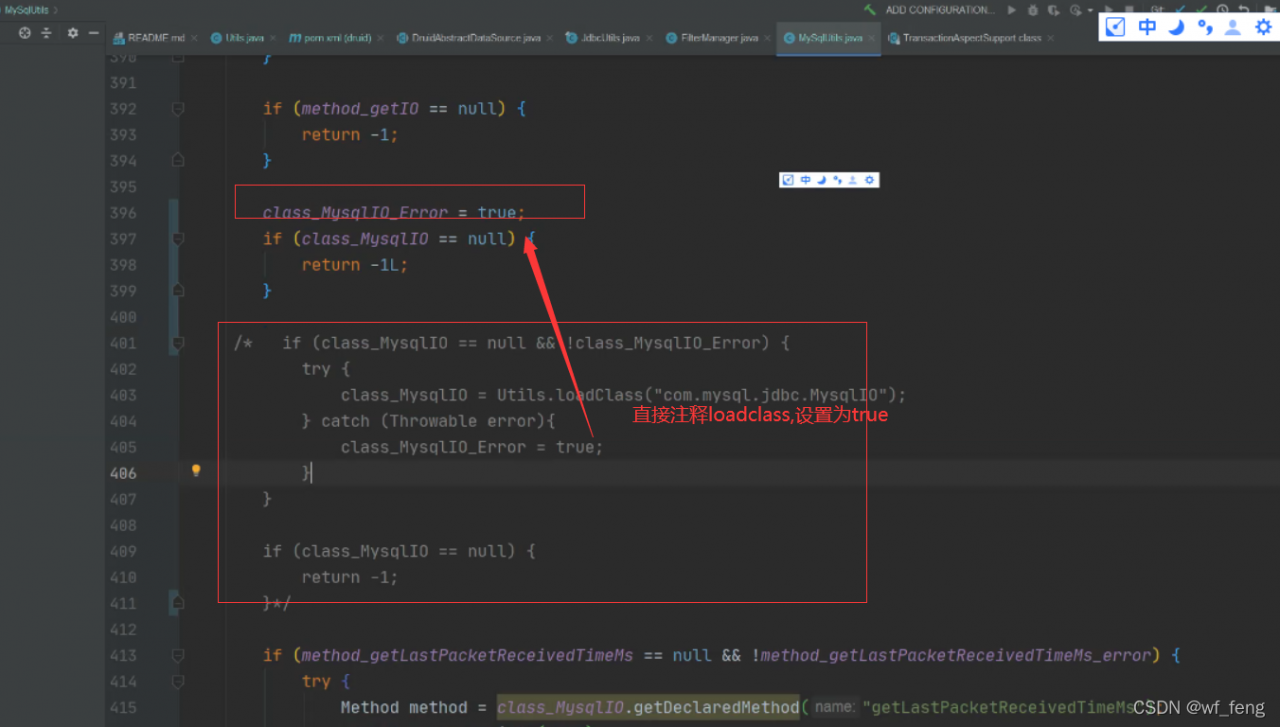Close the README.md tab
1280x727 pixels.
pyautogui.click(x=194, y=38)
